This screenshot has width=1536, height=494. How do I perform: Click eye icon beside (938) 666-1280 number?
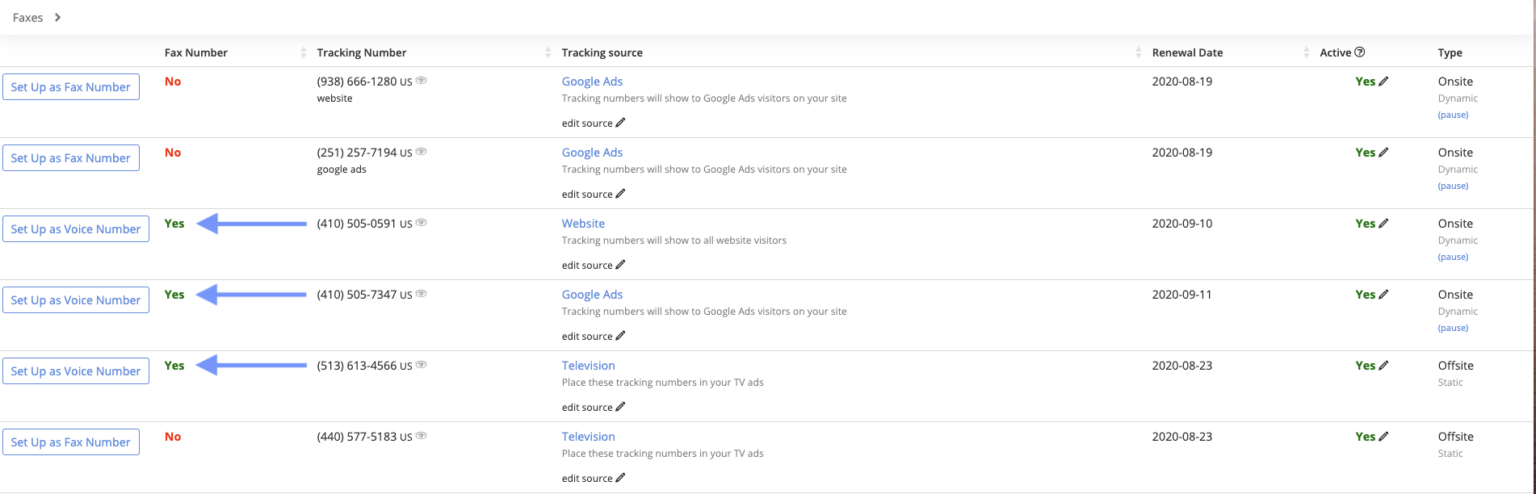click(x=421, y=81)
